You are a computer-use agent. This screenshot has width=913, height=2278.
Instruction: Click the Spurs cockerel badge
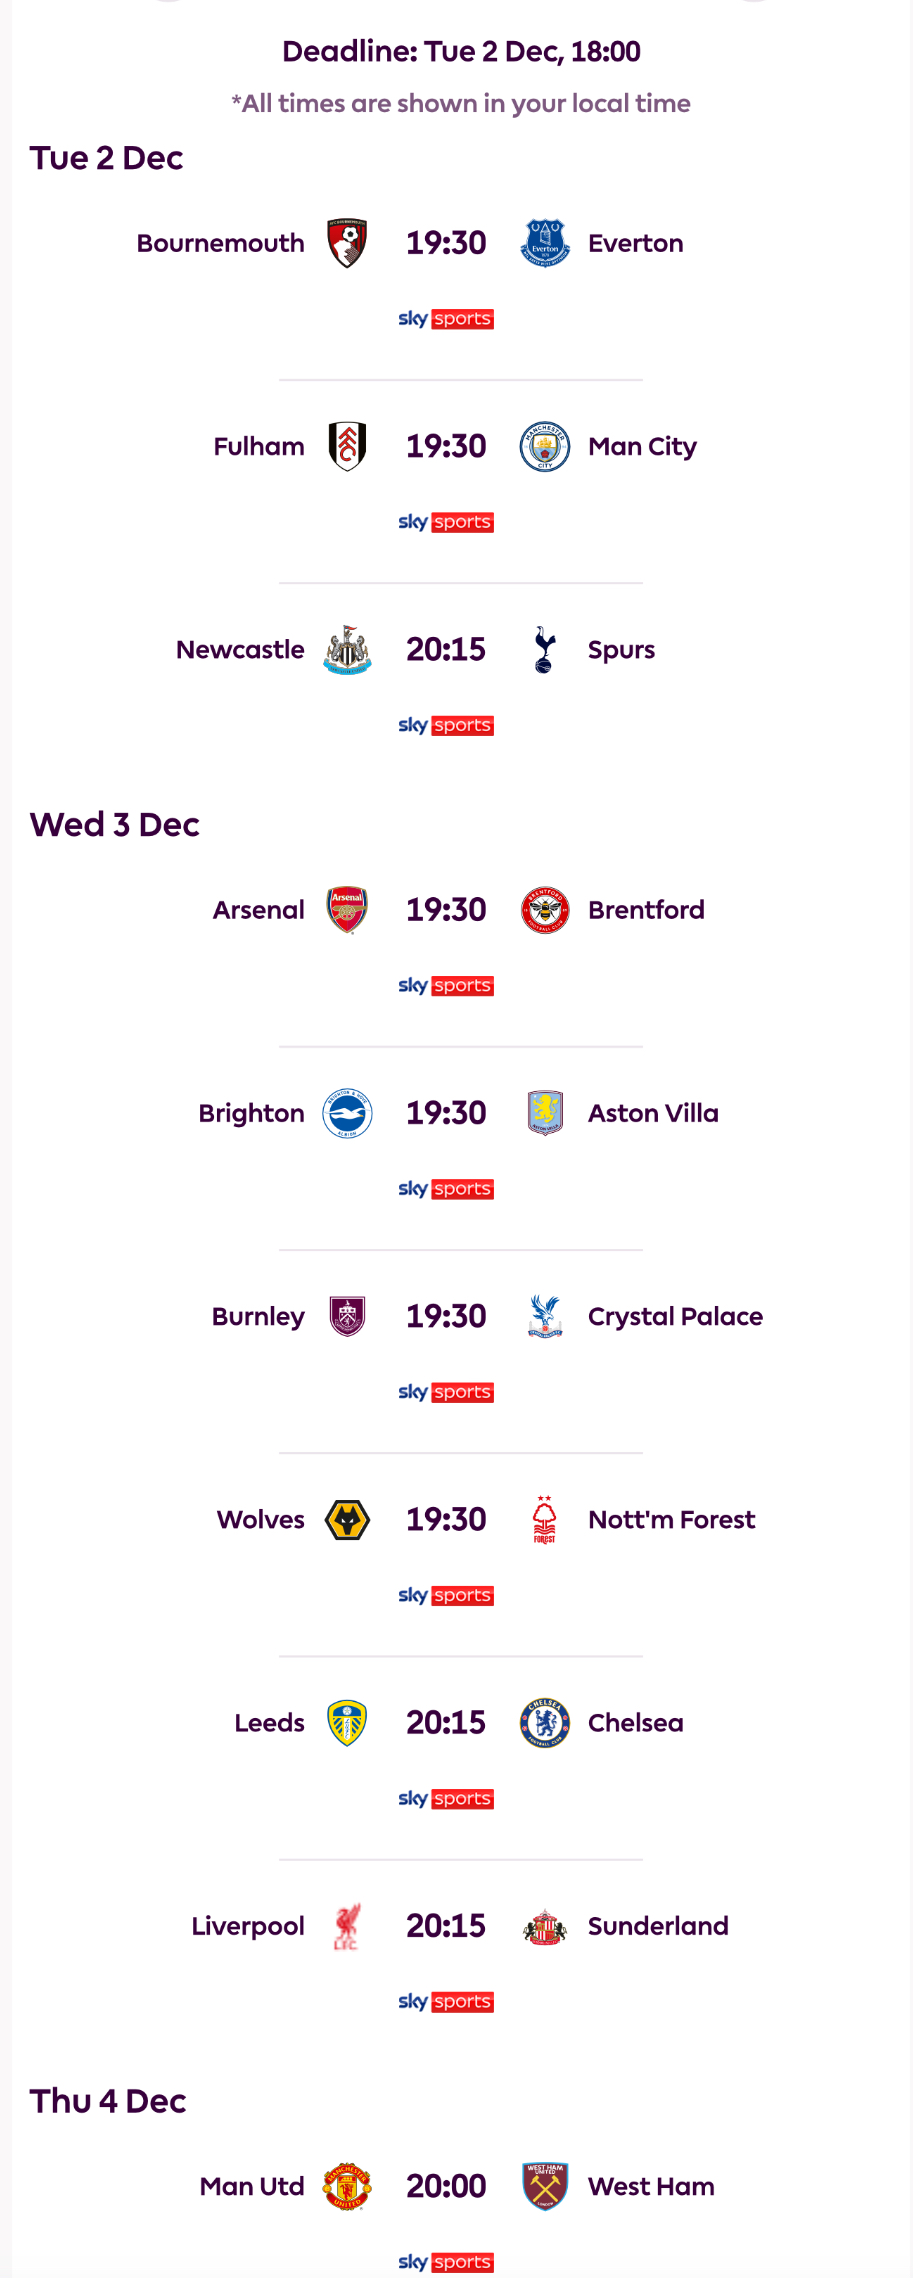pos(545,650)
